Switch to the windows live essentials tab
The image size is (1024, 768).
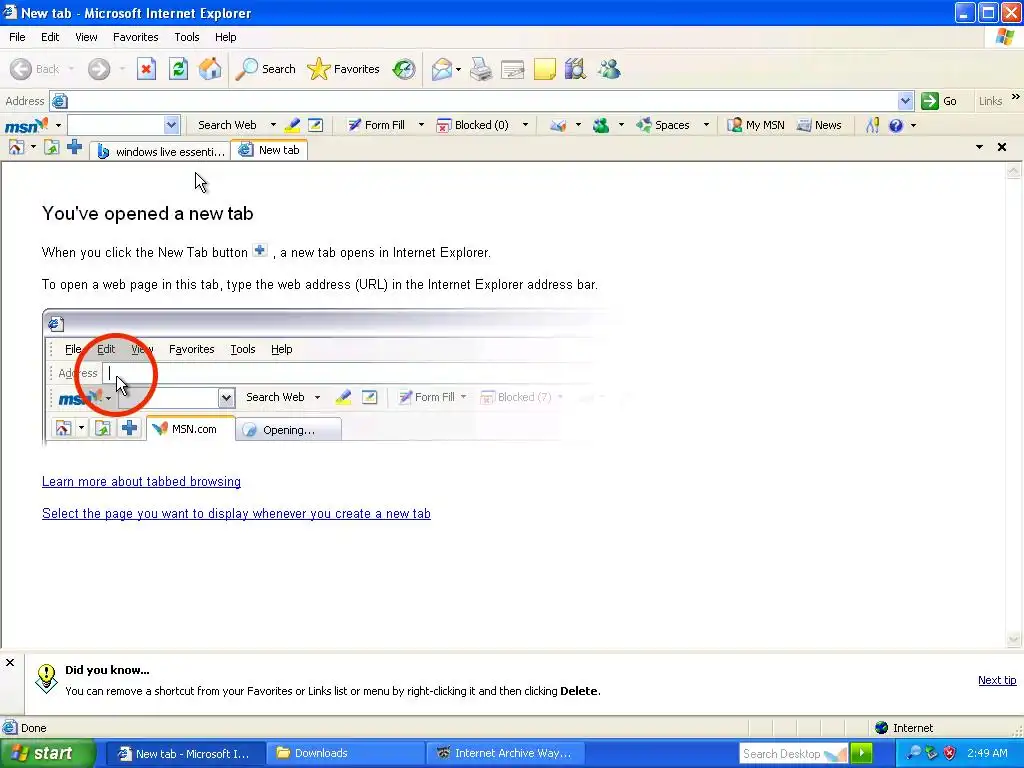(x=160, y=151)
